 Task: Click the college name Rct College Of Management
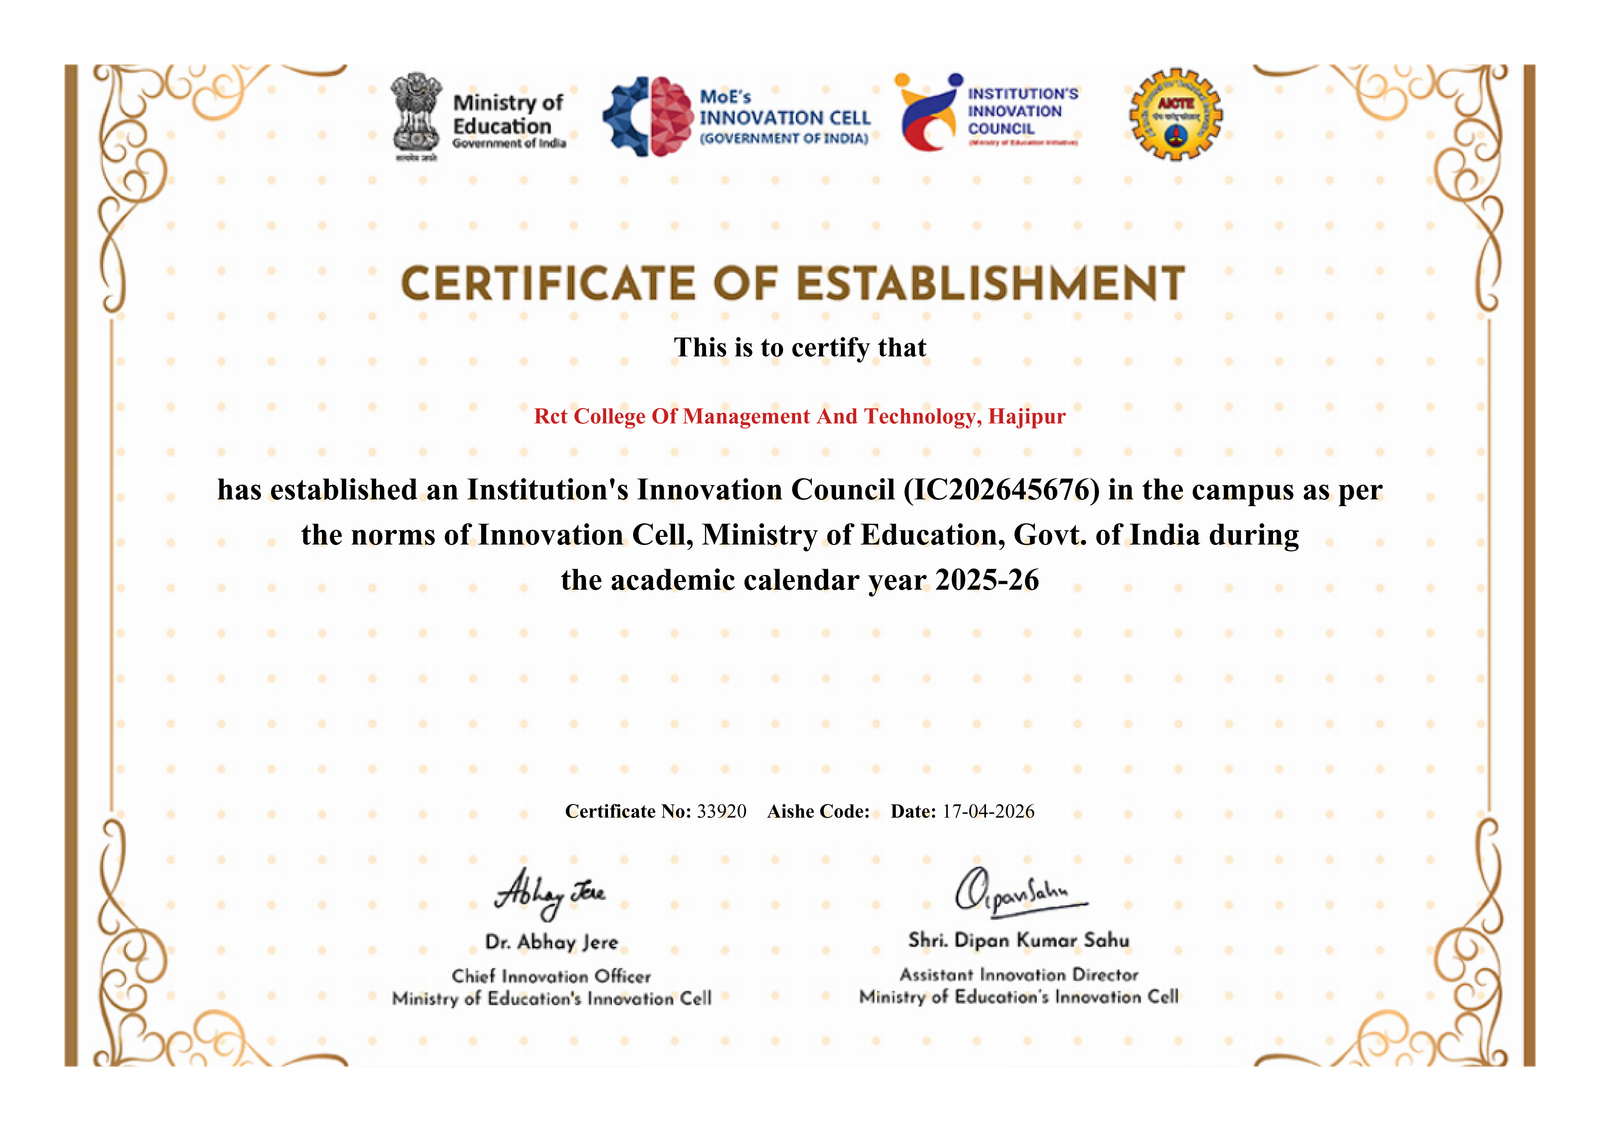(x=800, y=416)
